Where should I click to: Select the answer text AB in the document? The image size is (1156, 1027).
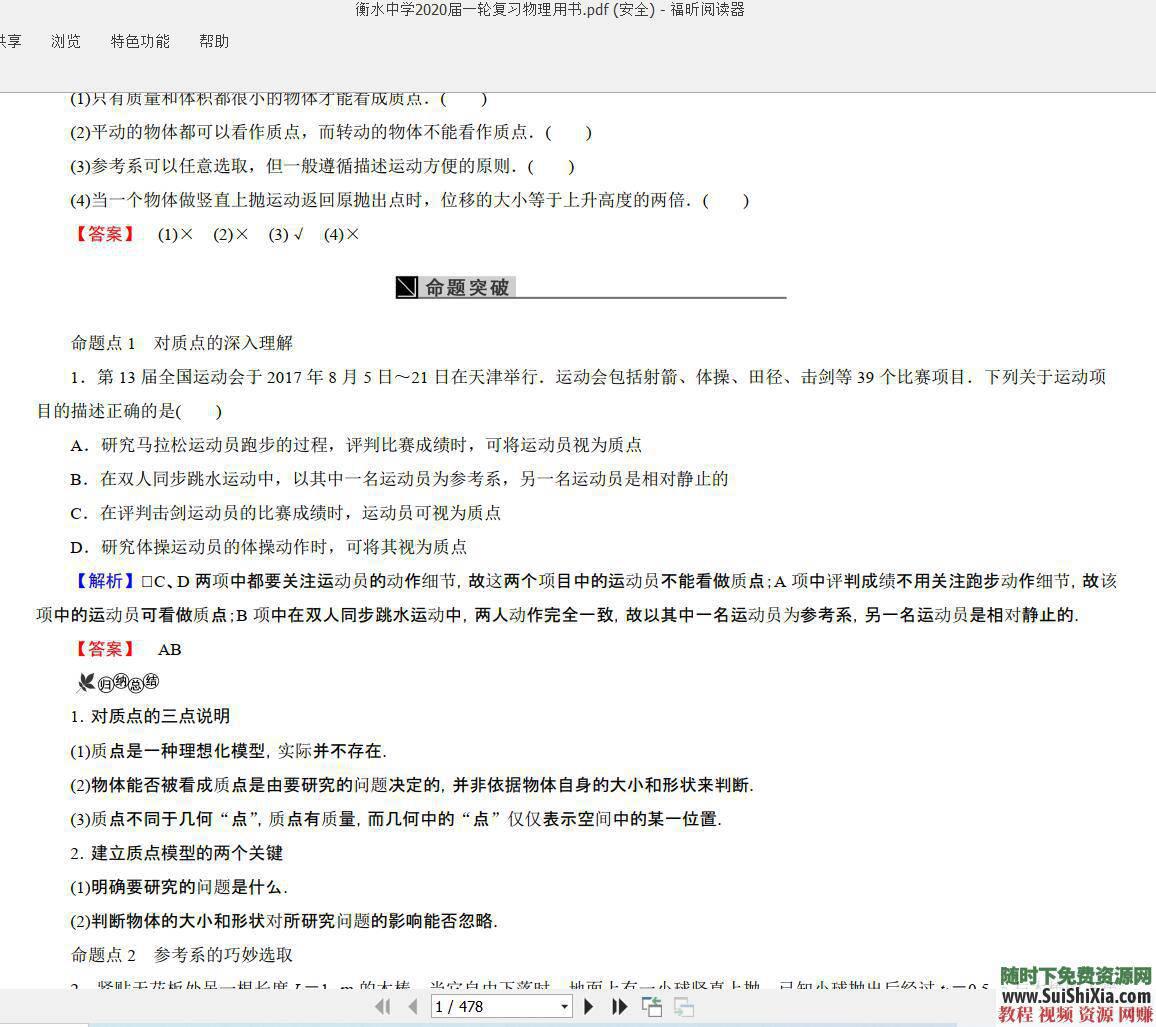[x=170, y=650]
